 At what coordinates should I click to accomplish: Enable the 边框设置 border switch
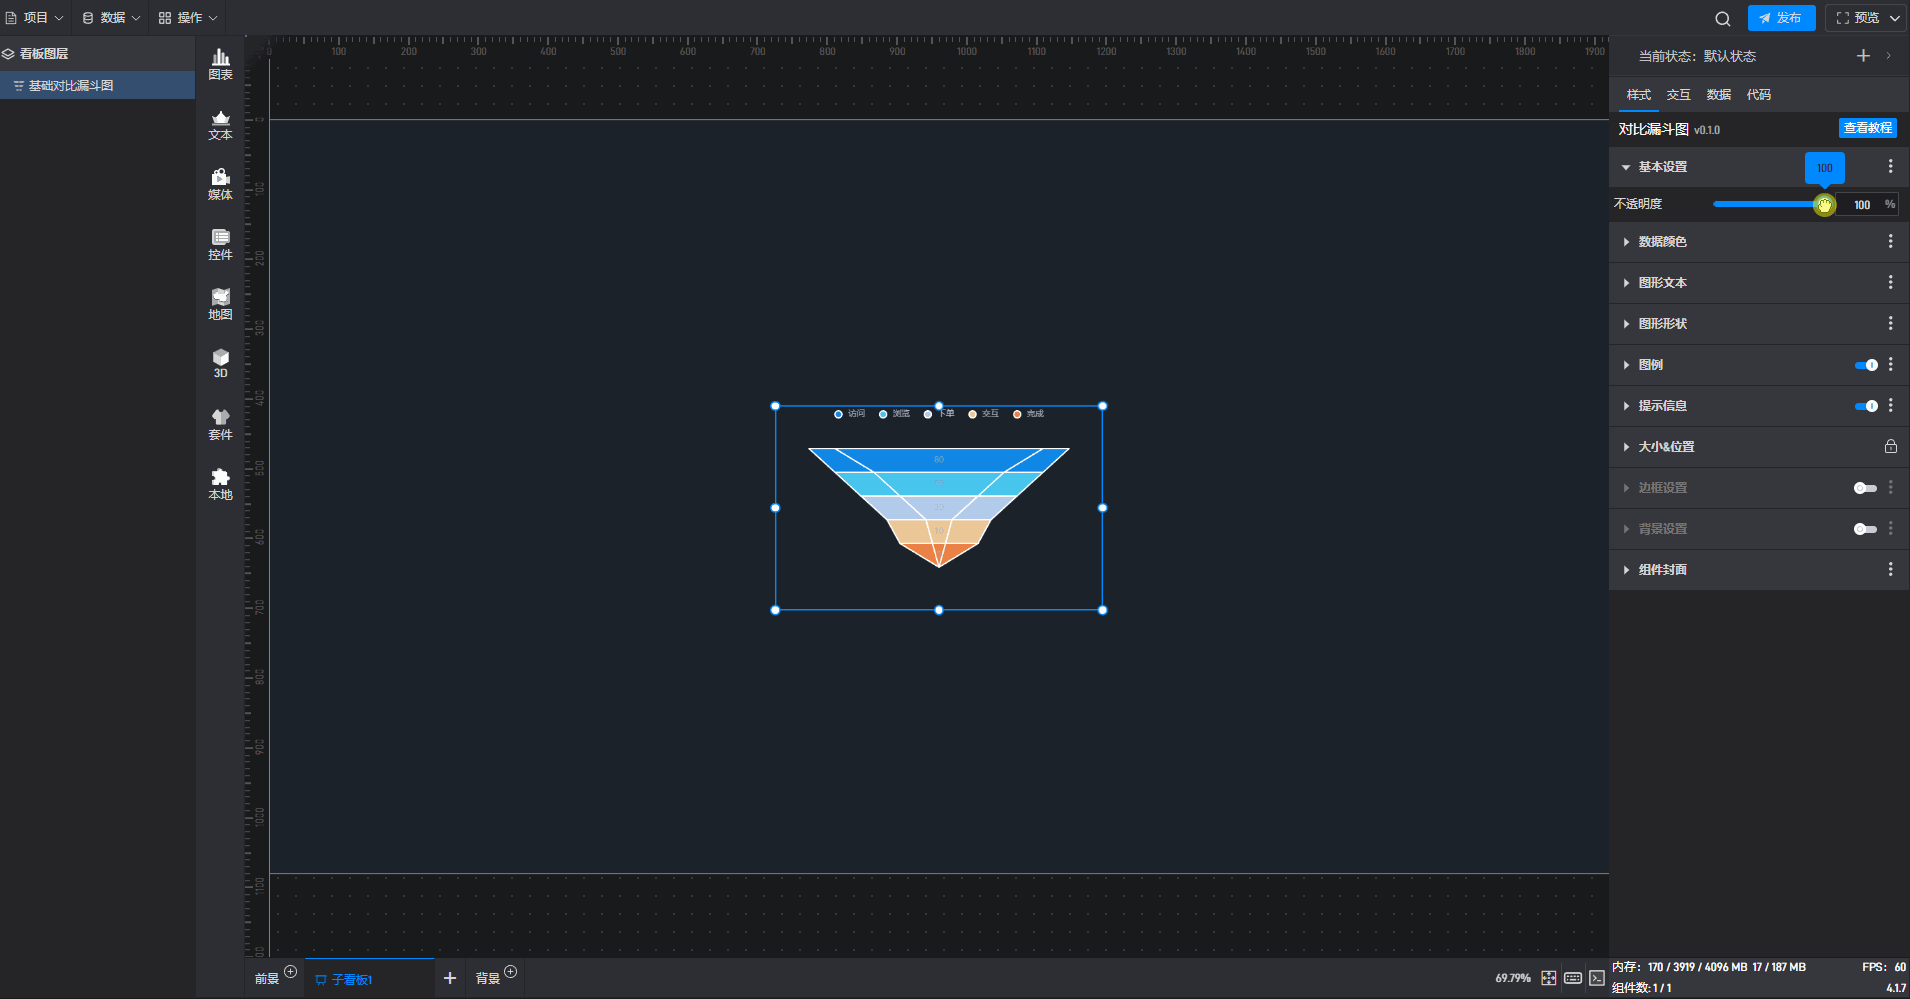[1865, 488]
